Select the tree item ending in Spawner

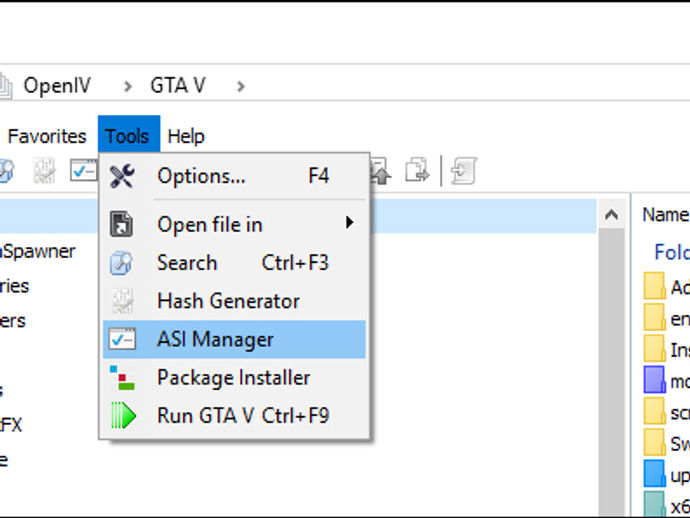[37, 251]
